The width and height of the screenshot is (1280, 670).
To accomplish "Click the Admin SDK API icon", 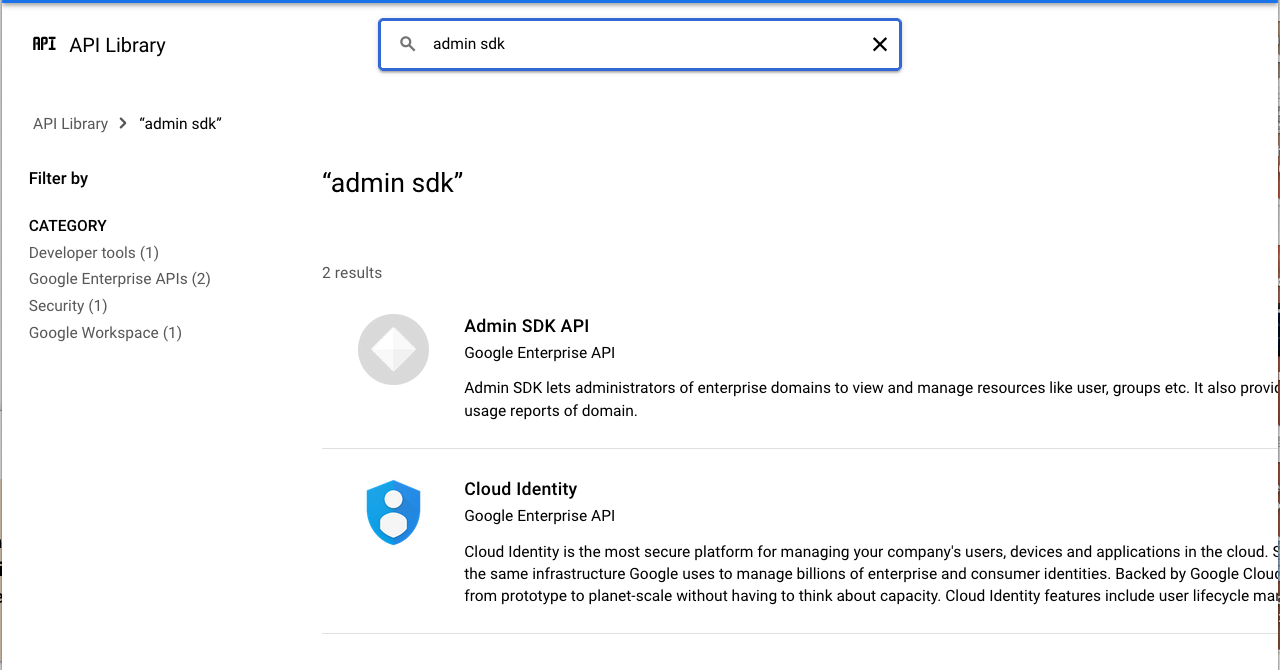I will point(393,350).
